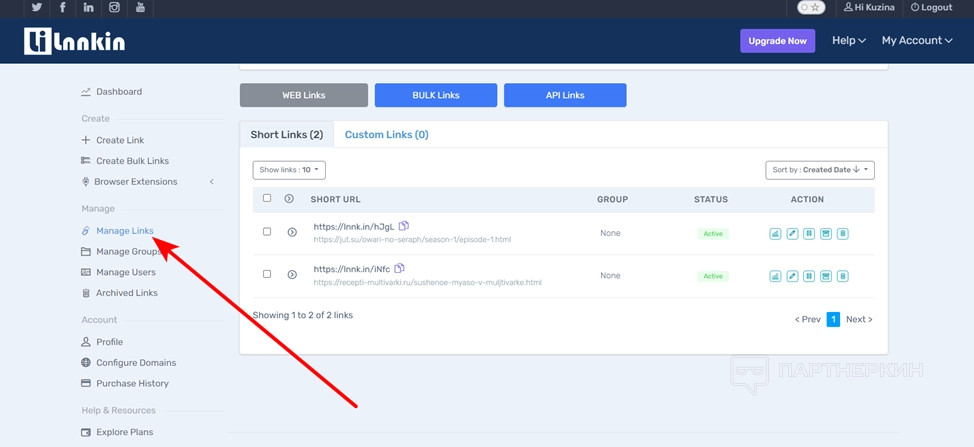Archive the lnnk.in/iNfc link
Image resolution: width=974 pixels, height=447 pixels.
point(826,276)
